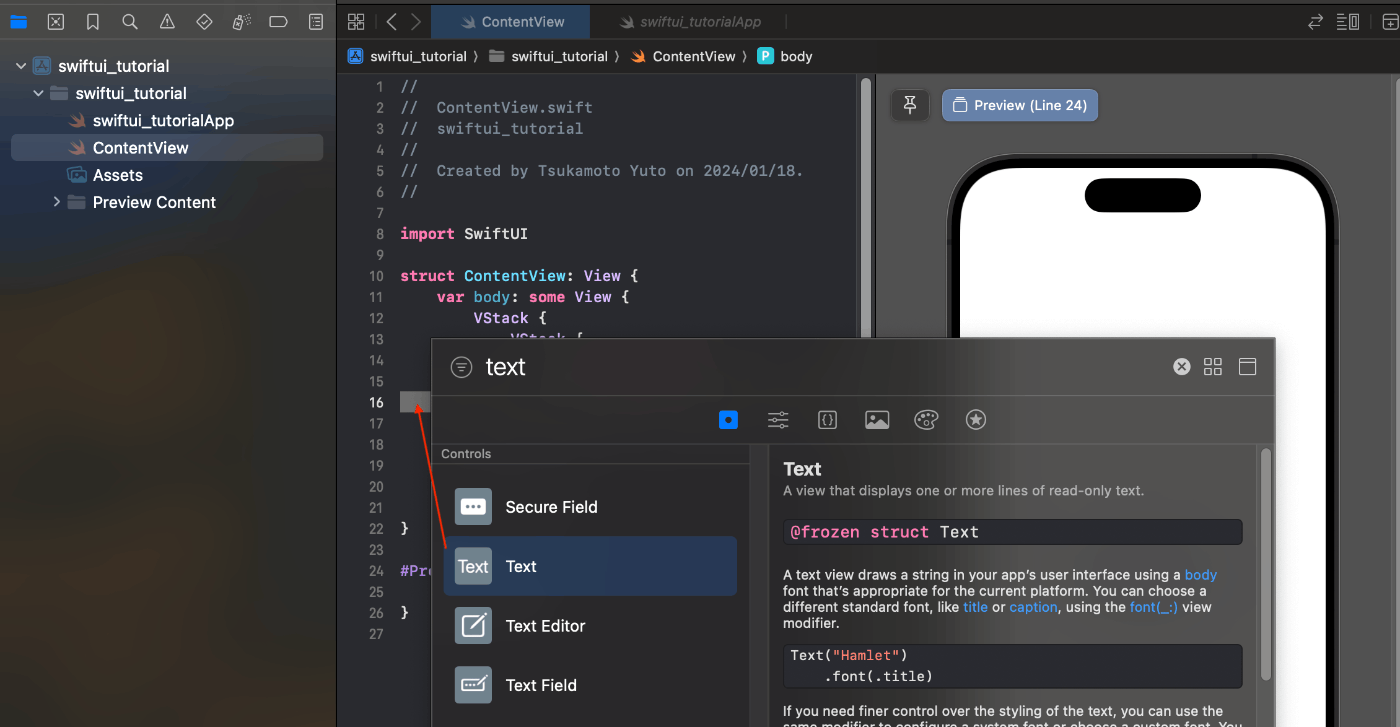Image resolution: width=1400 pixels, height=727 pixels.
Task: Open the Debug navigator spray icon
Action: click(241, 21)
